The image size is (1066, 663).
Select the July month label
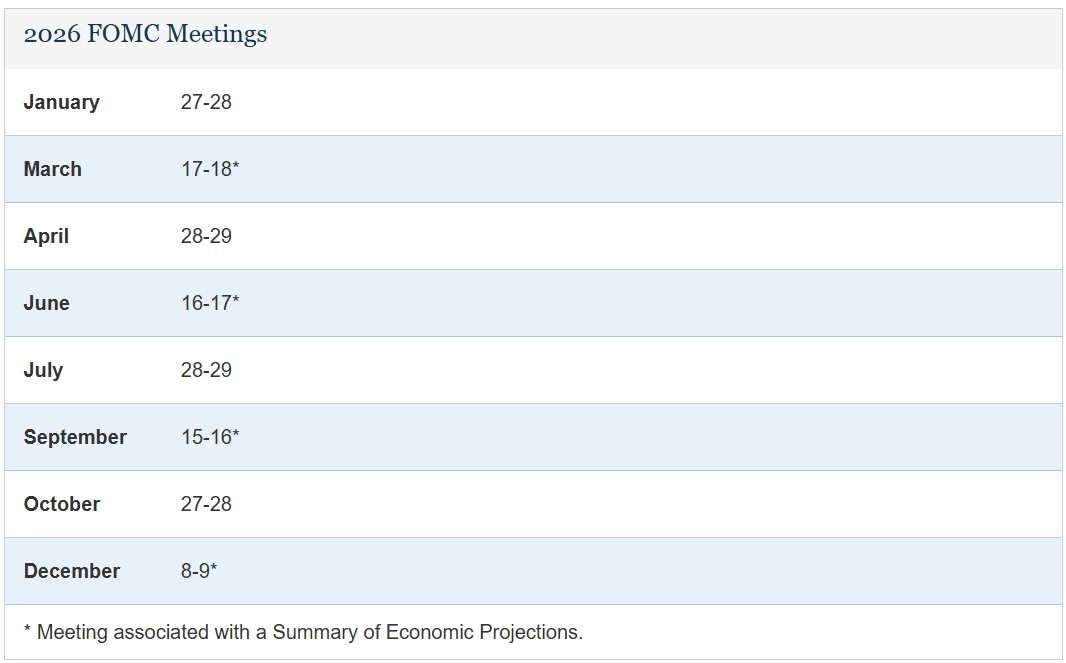pyautogui.click(x=44, y=370)
